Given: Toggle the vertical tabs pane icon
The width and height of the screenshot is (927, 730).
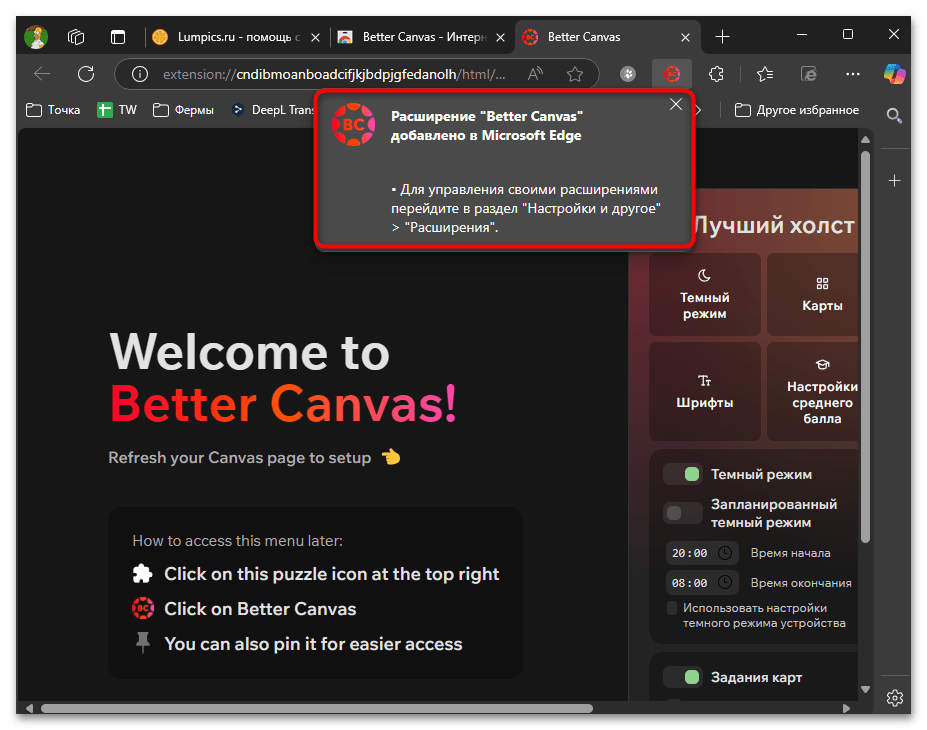Looking at the screenshot, I should 118,37.
